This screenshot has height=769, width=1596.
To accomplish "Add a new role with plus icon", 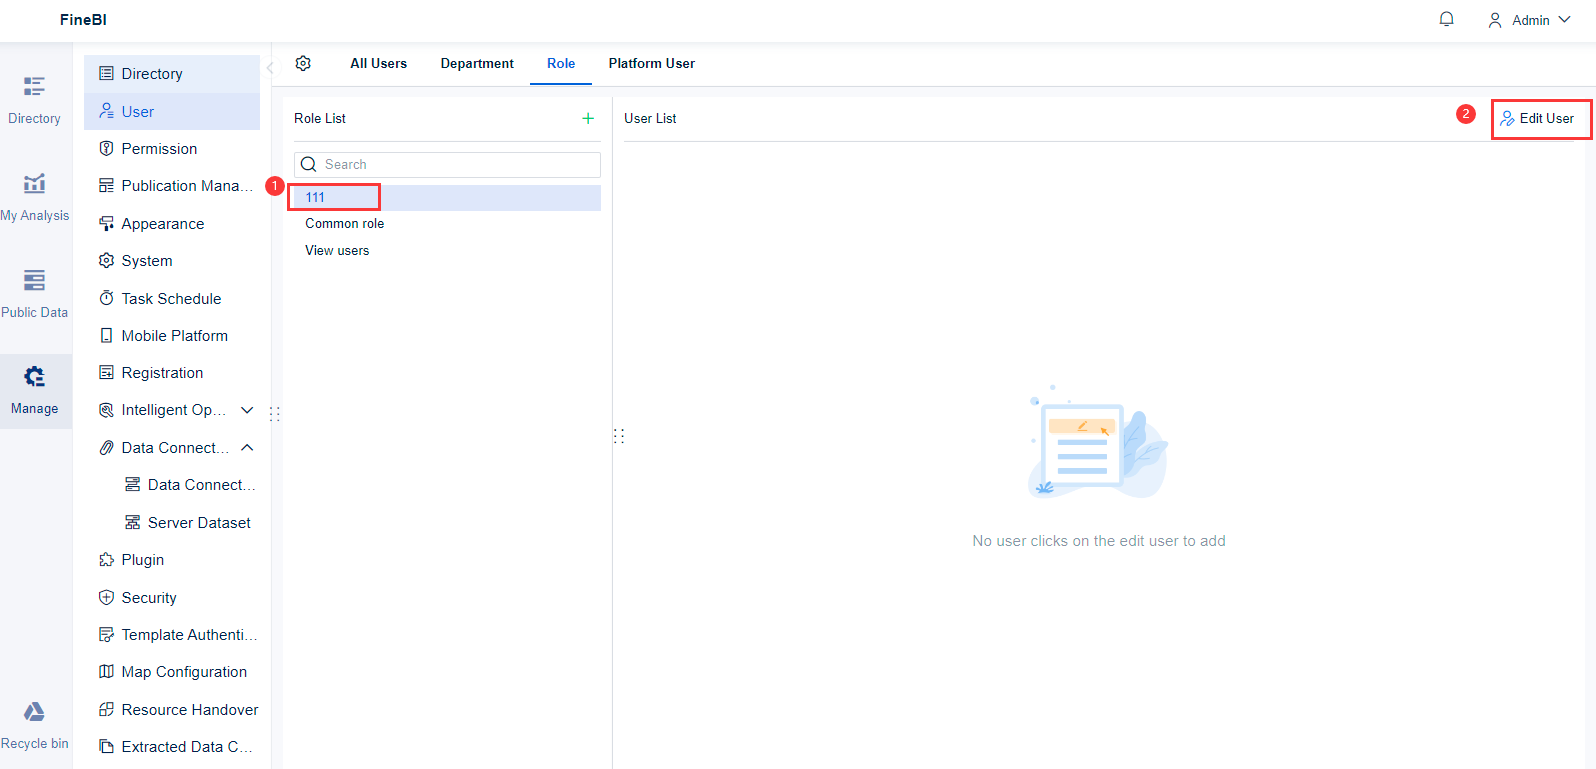I will [x=588, y=118].
